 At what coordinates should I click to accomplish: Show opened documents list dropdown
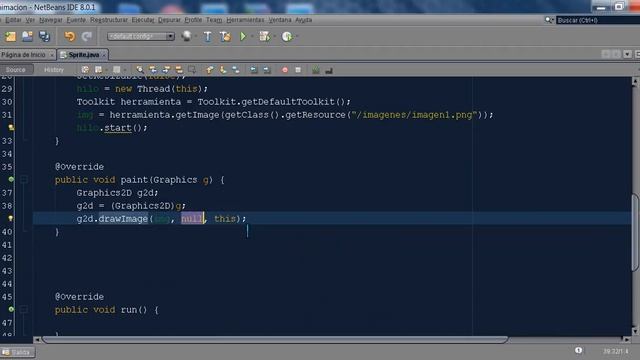click(627, 54)
